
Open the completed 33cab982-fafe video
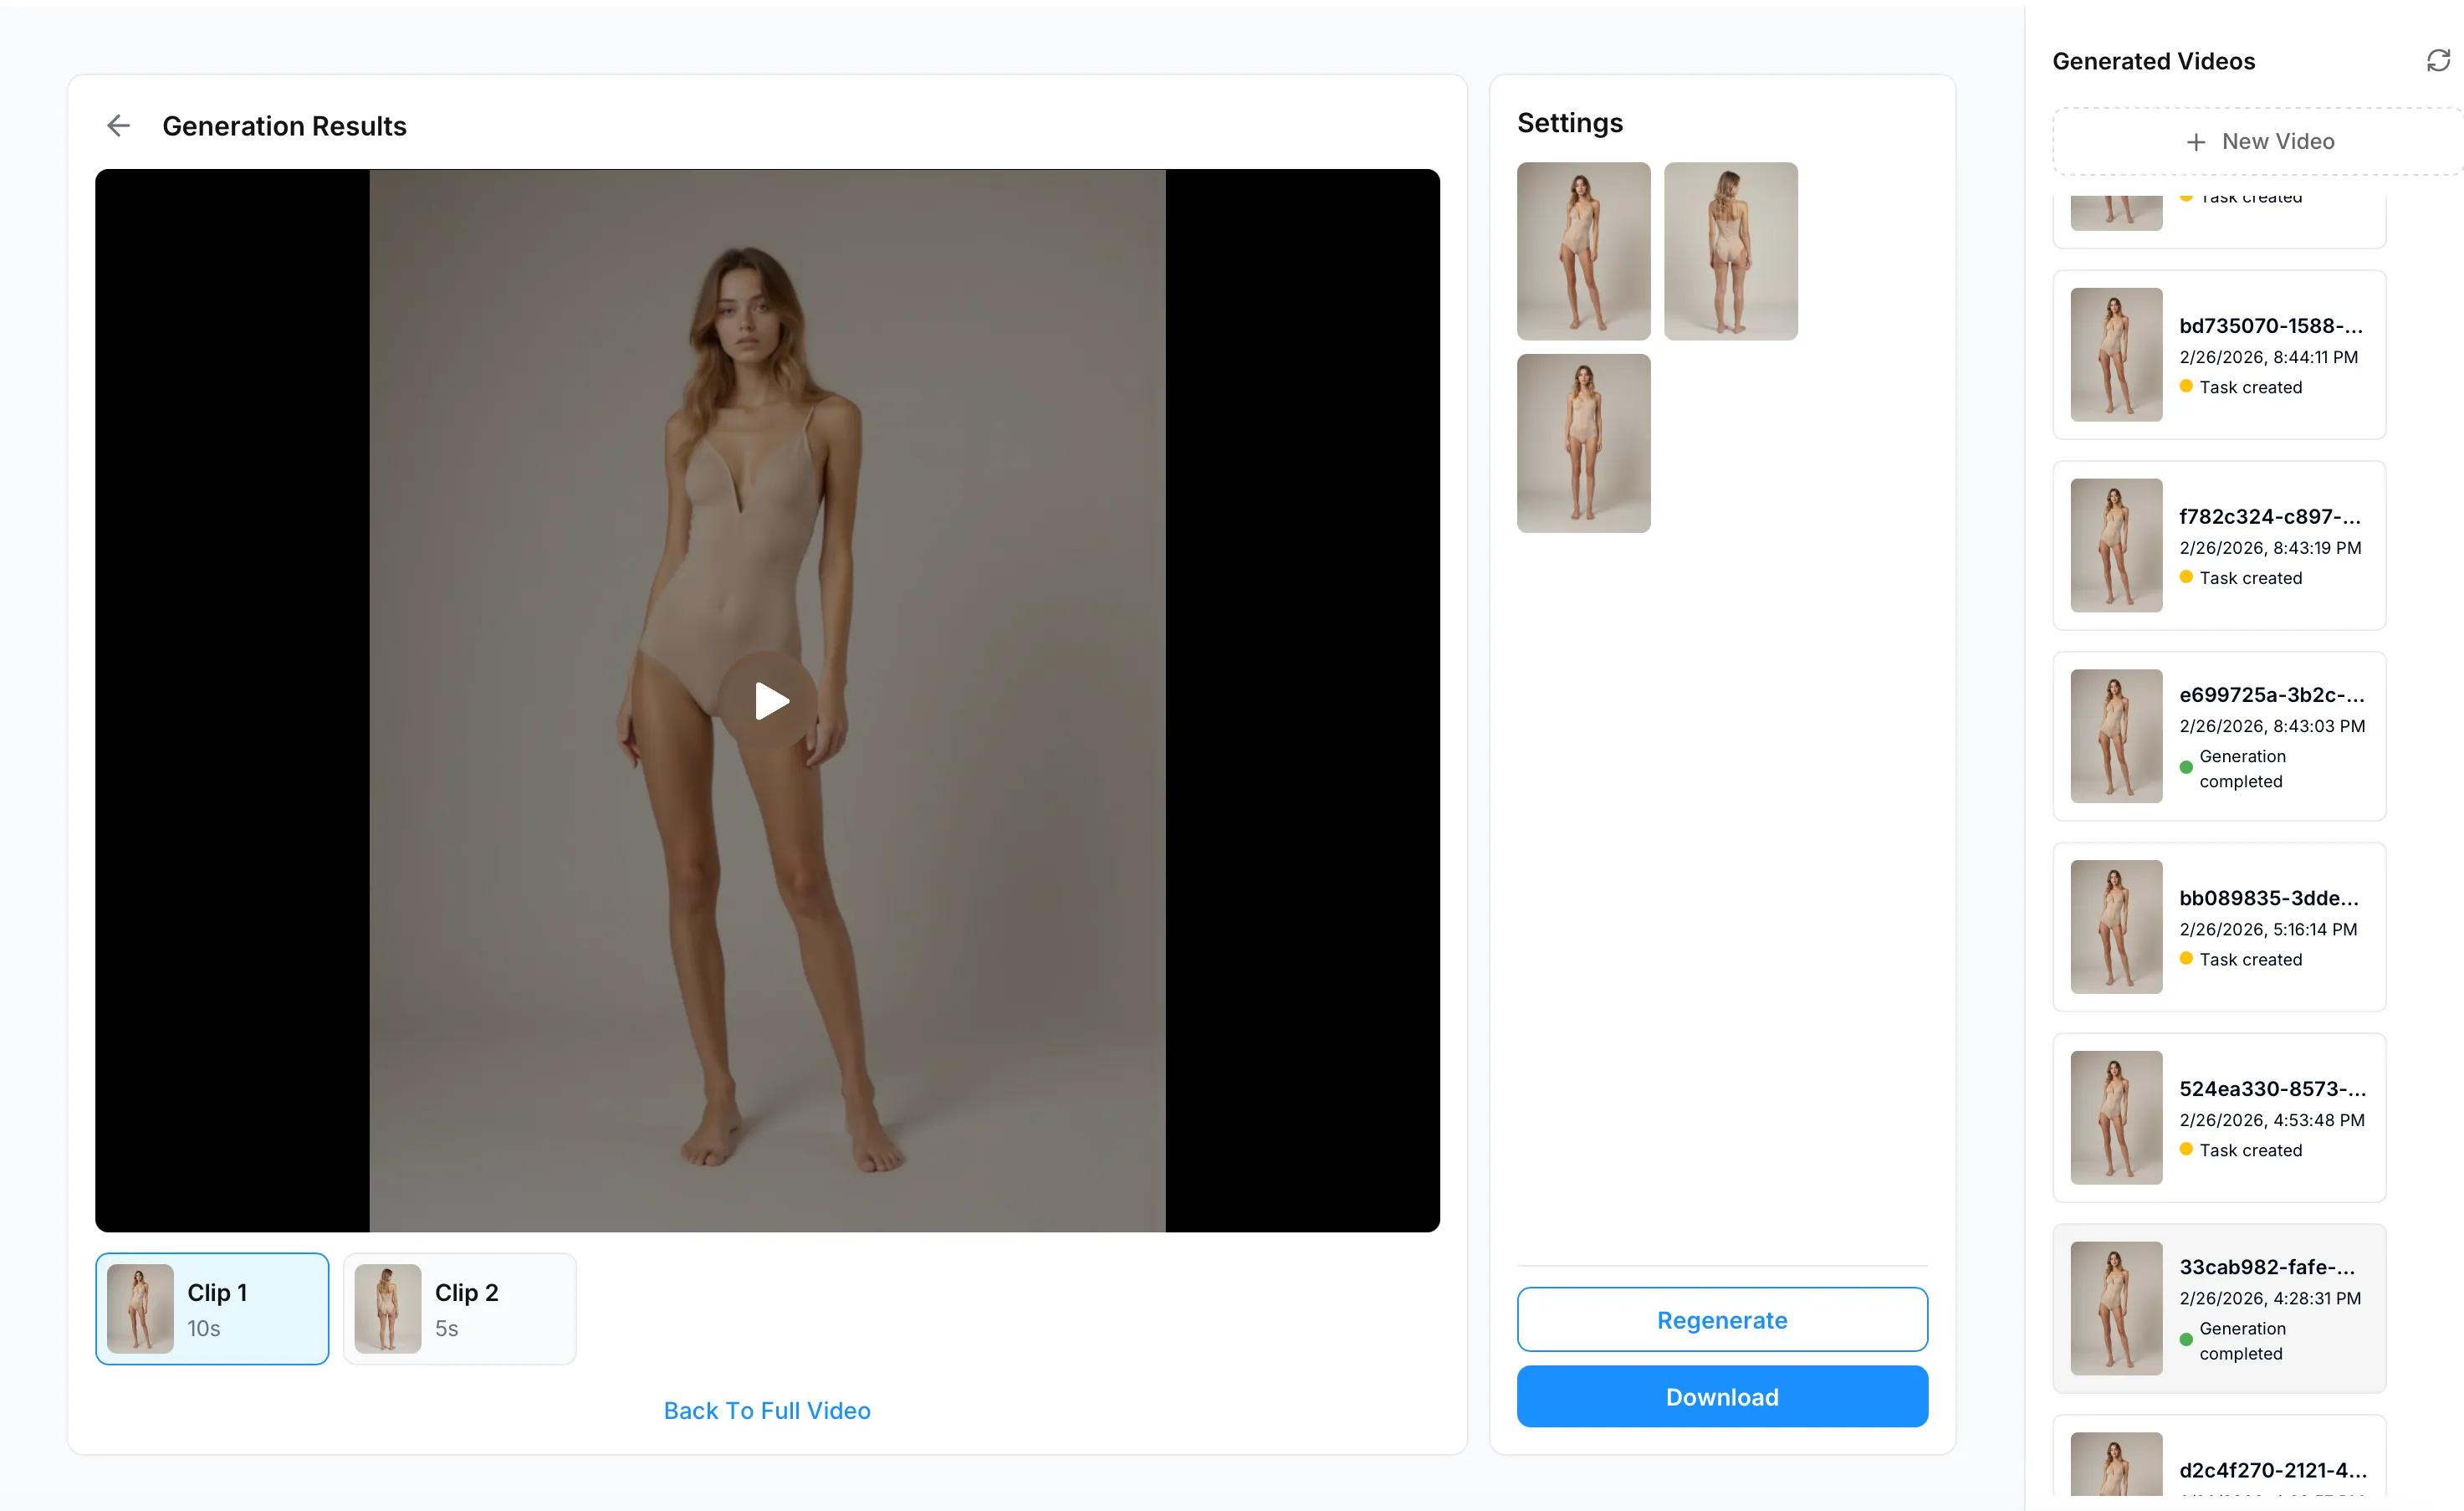[2219, 1308]
